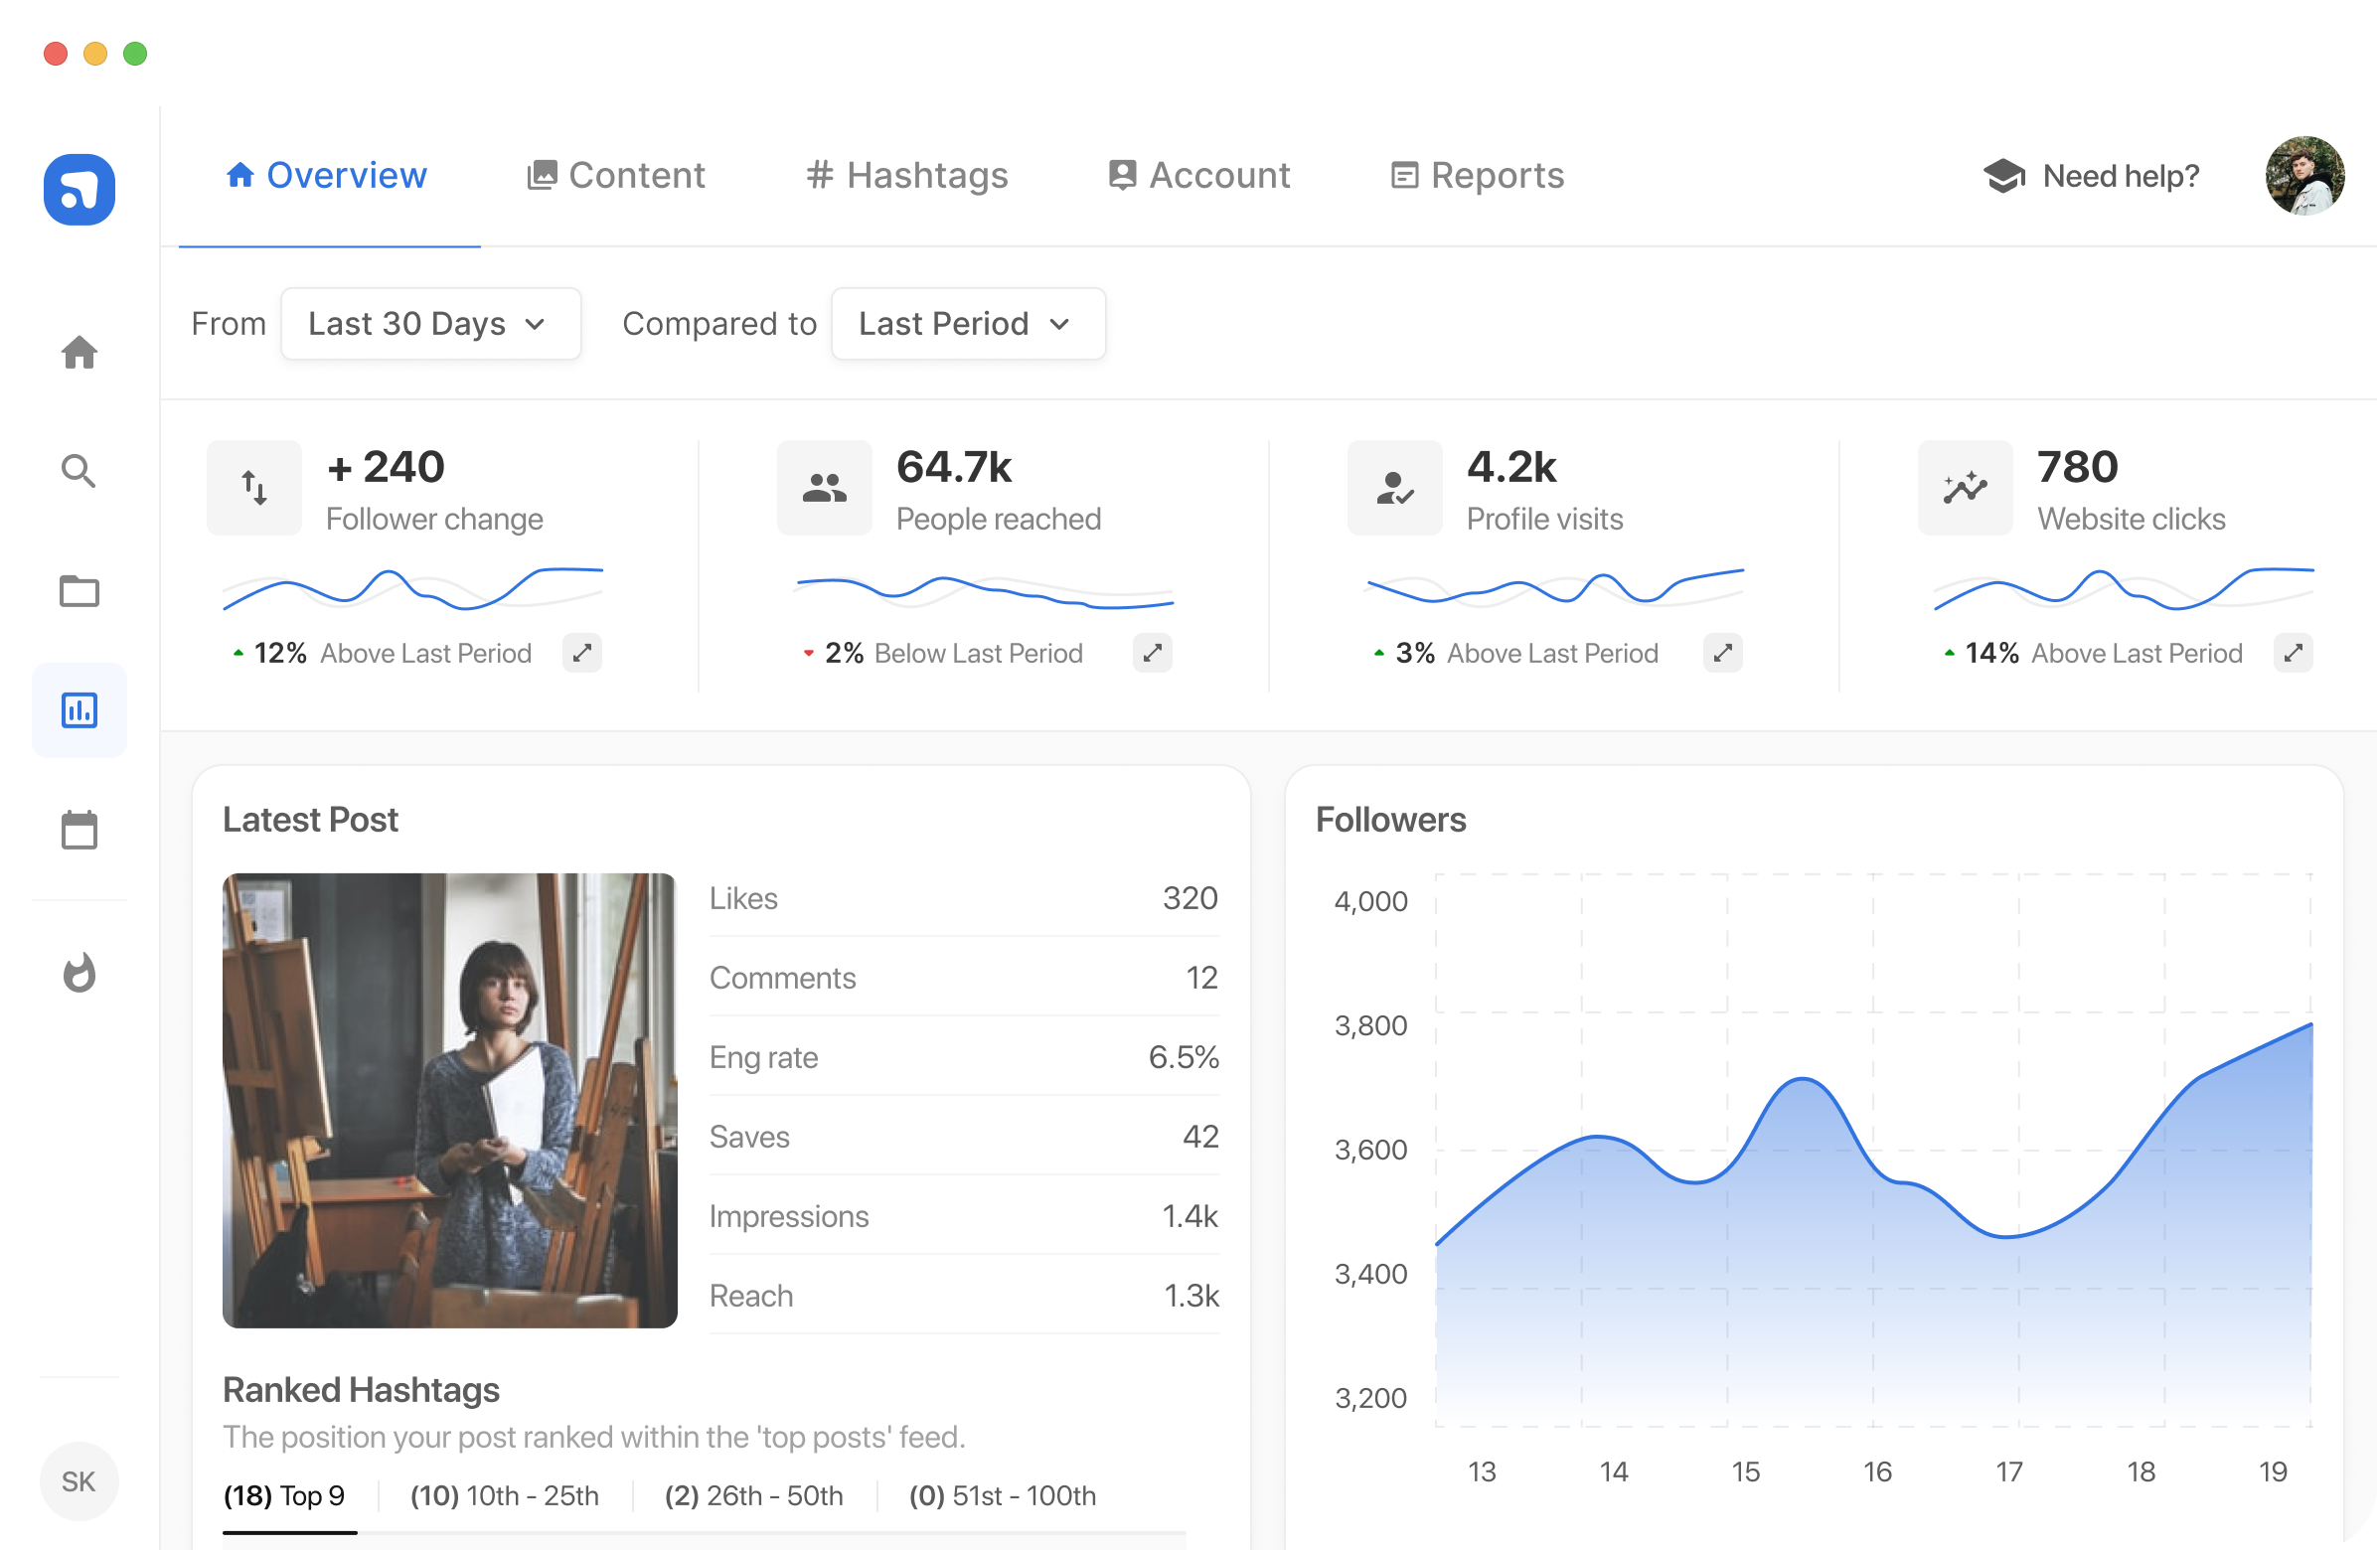Select the (0) 51st - 100th hashtag tab
The image size is (2380, 1550).
[1003, 1497]
